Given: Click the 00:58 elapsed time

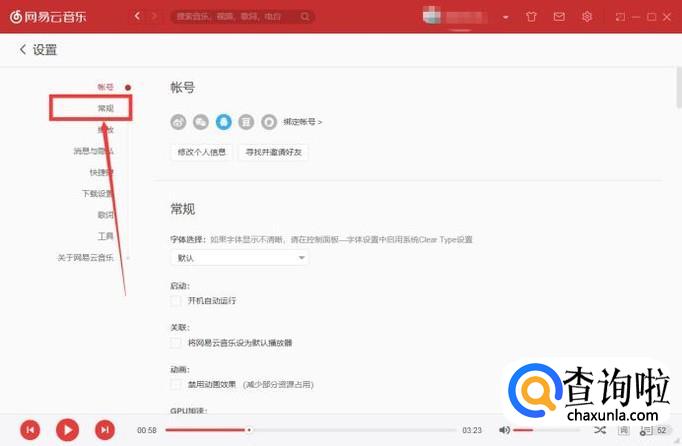Looking at the screenshot, I should click(x=147, y=430).
